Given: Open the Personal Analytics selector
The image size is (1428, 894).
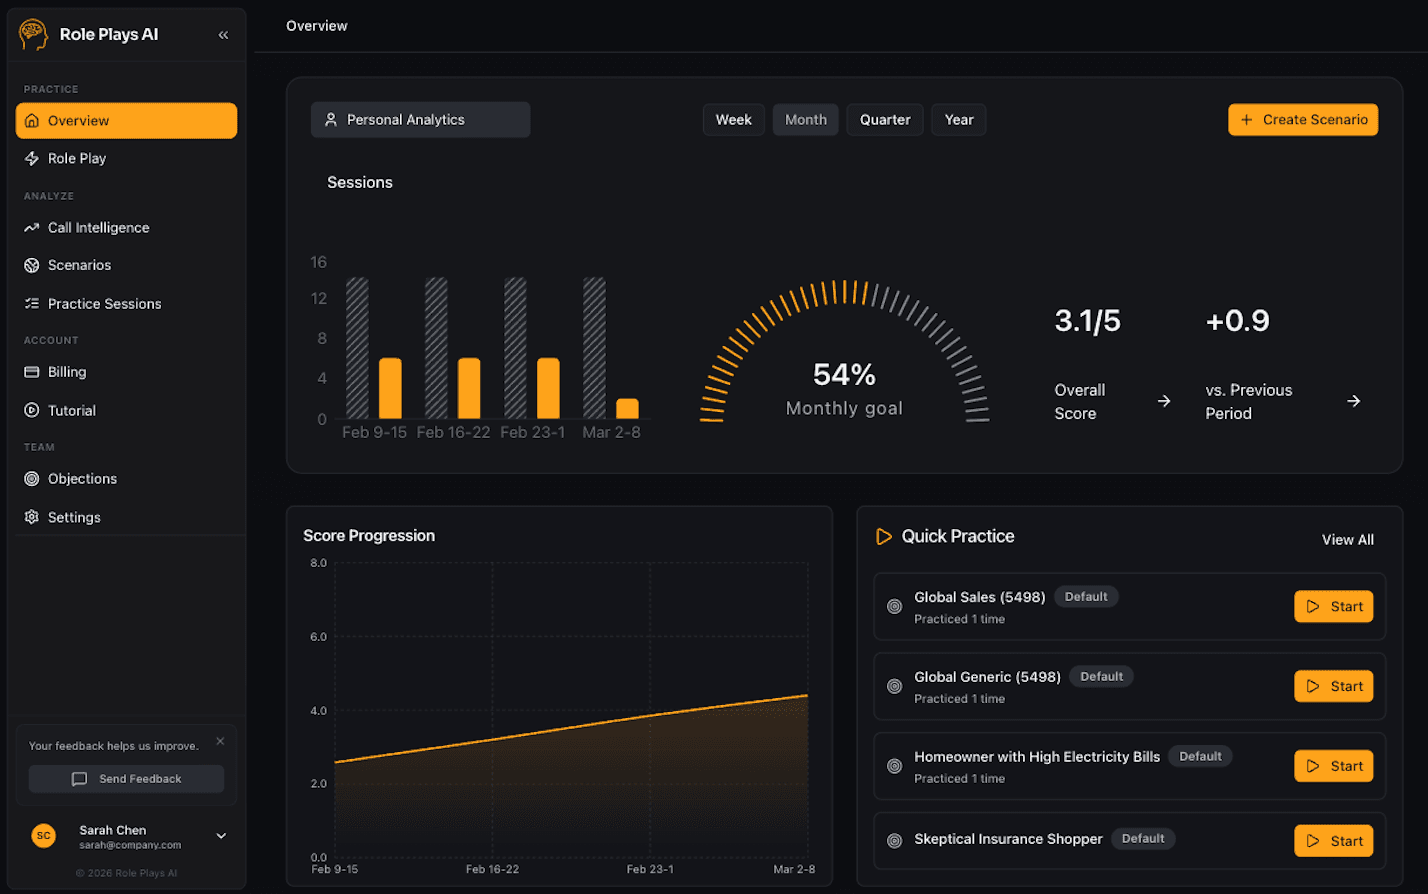Looking at the screenshot, I should [x=420, y=119].
